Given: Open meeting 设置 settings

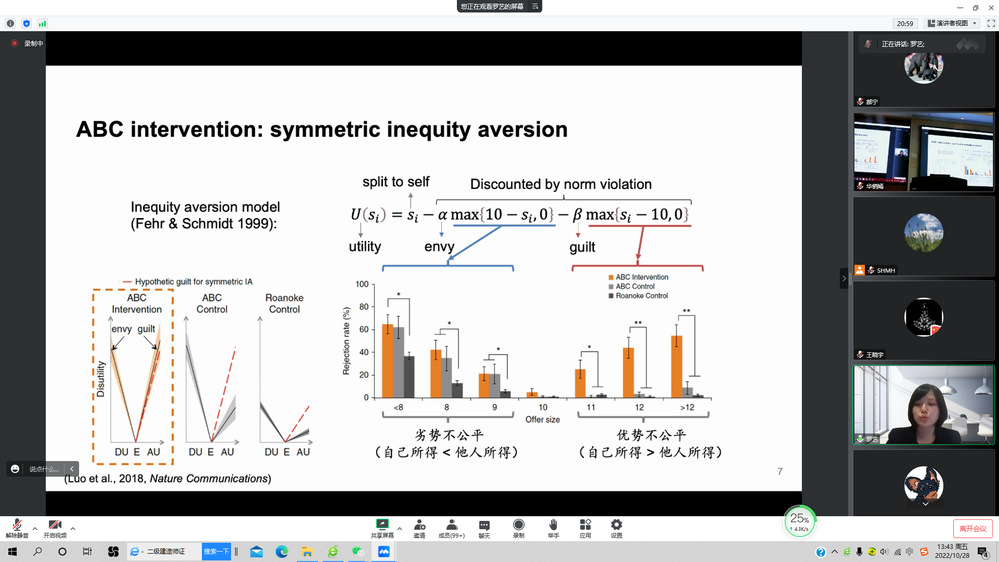Looking at the screenshot, I should click(x=616, y=527).
